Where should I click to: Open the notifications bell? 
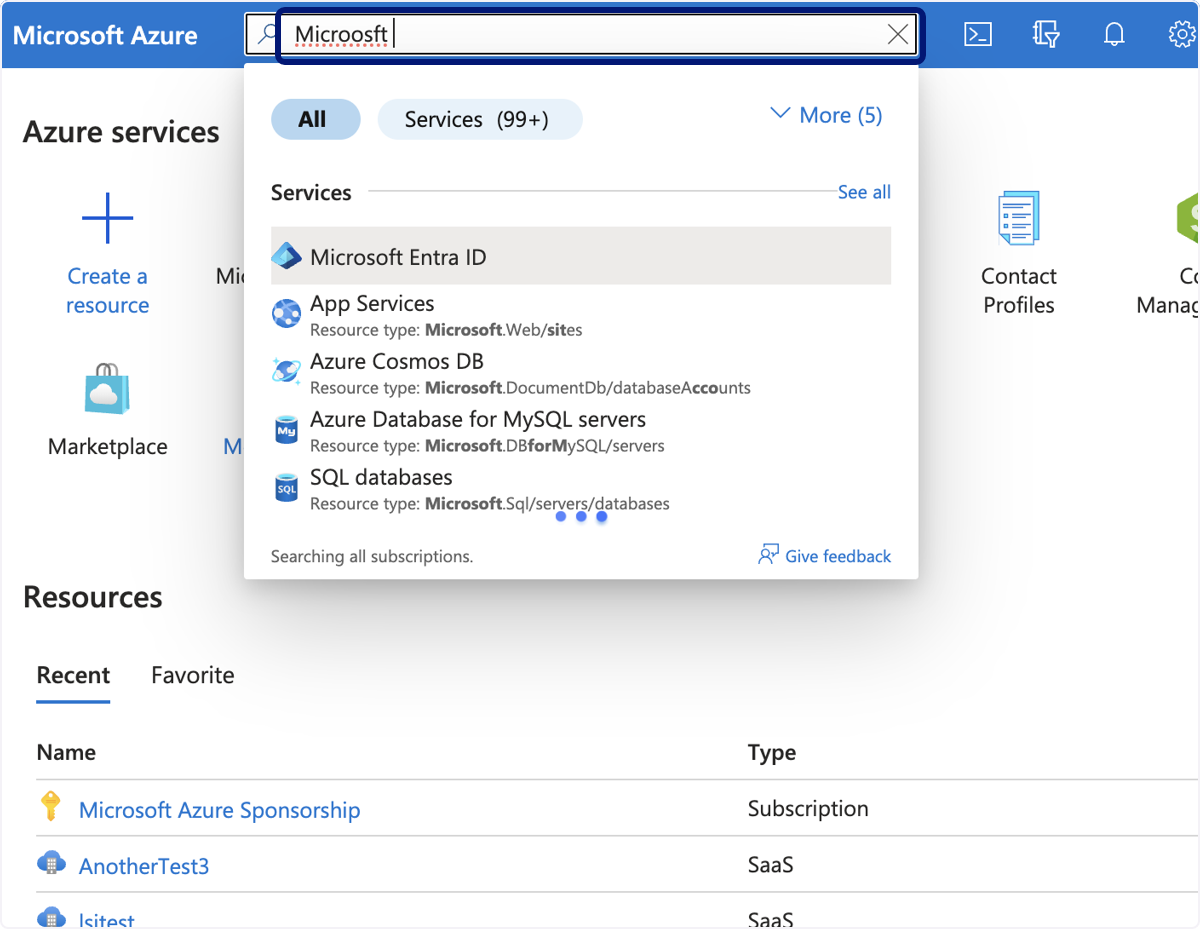click(1114, 34)
